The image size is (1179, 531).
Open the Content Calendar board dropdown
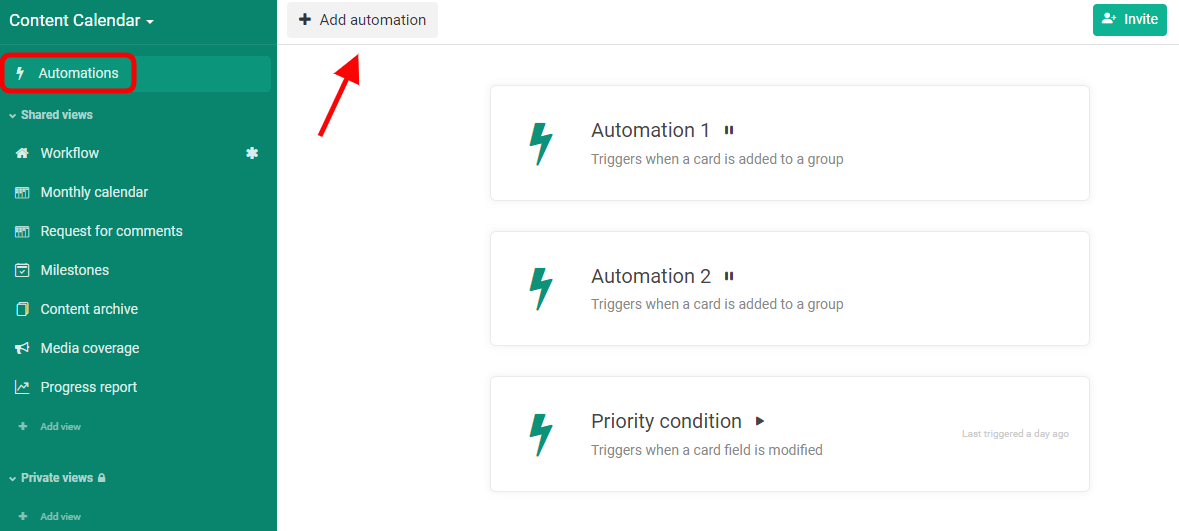coord(81,20)
